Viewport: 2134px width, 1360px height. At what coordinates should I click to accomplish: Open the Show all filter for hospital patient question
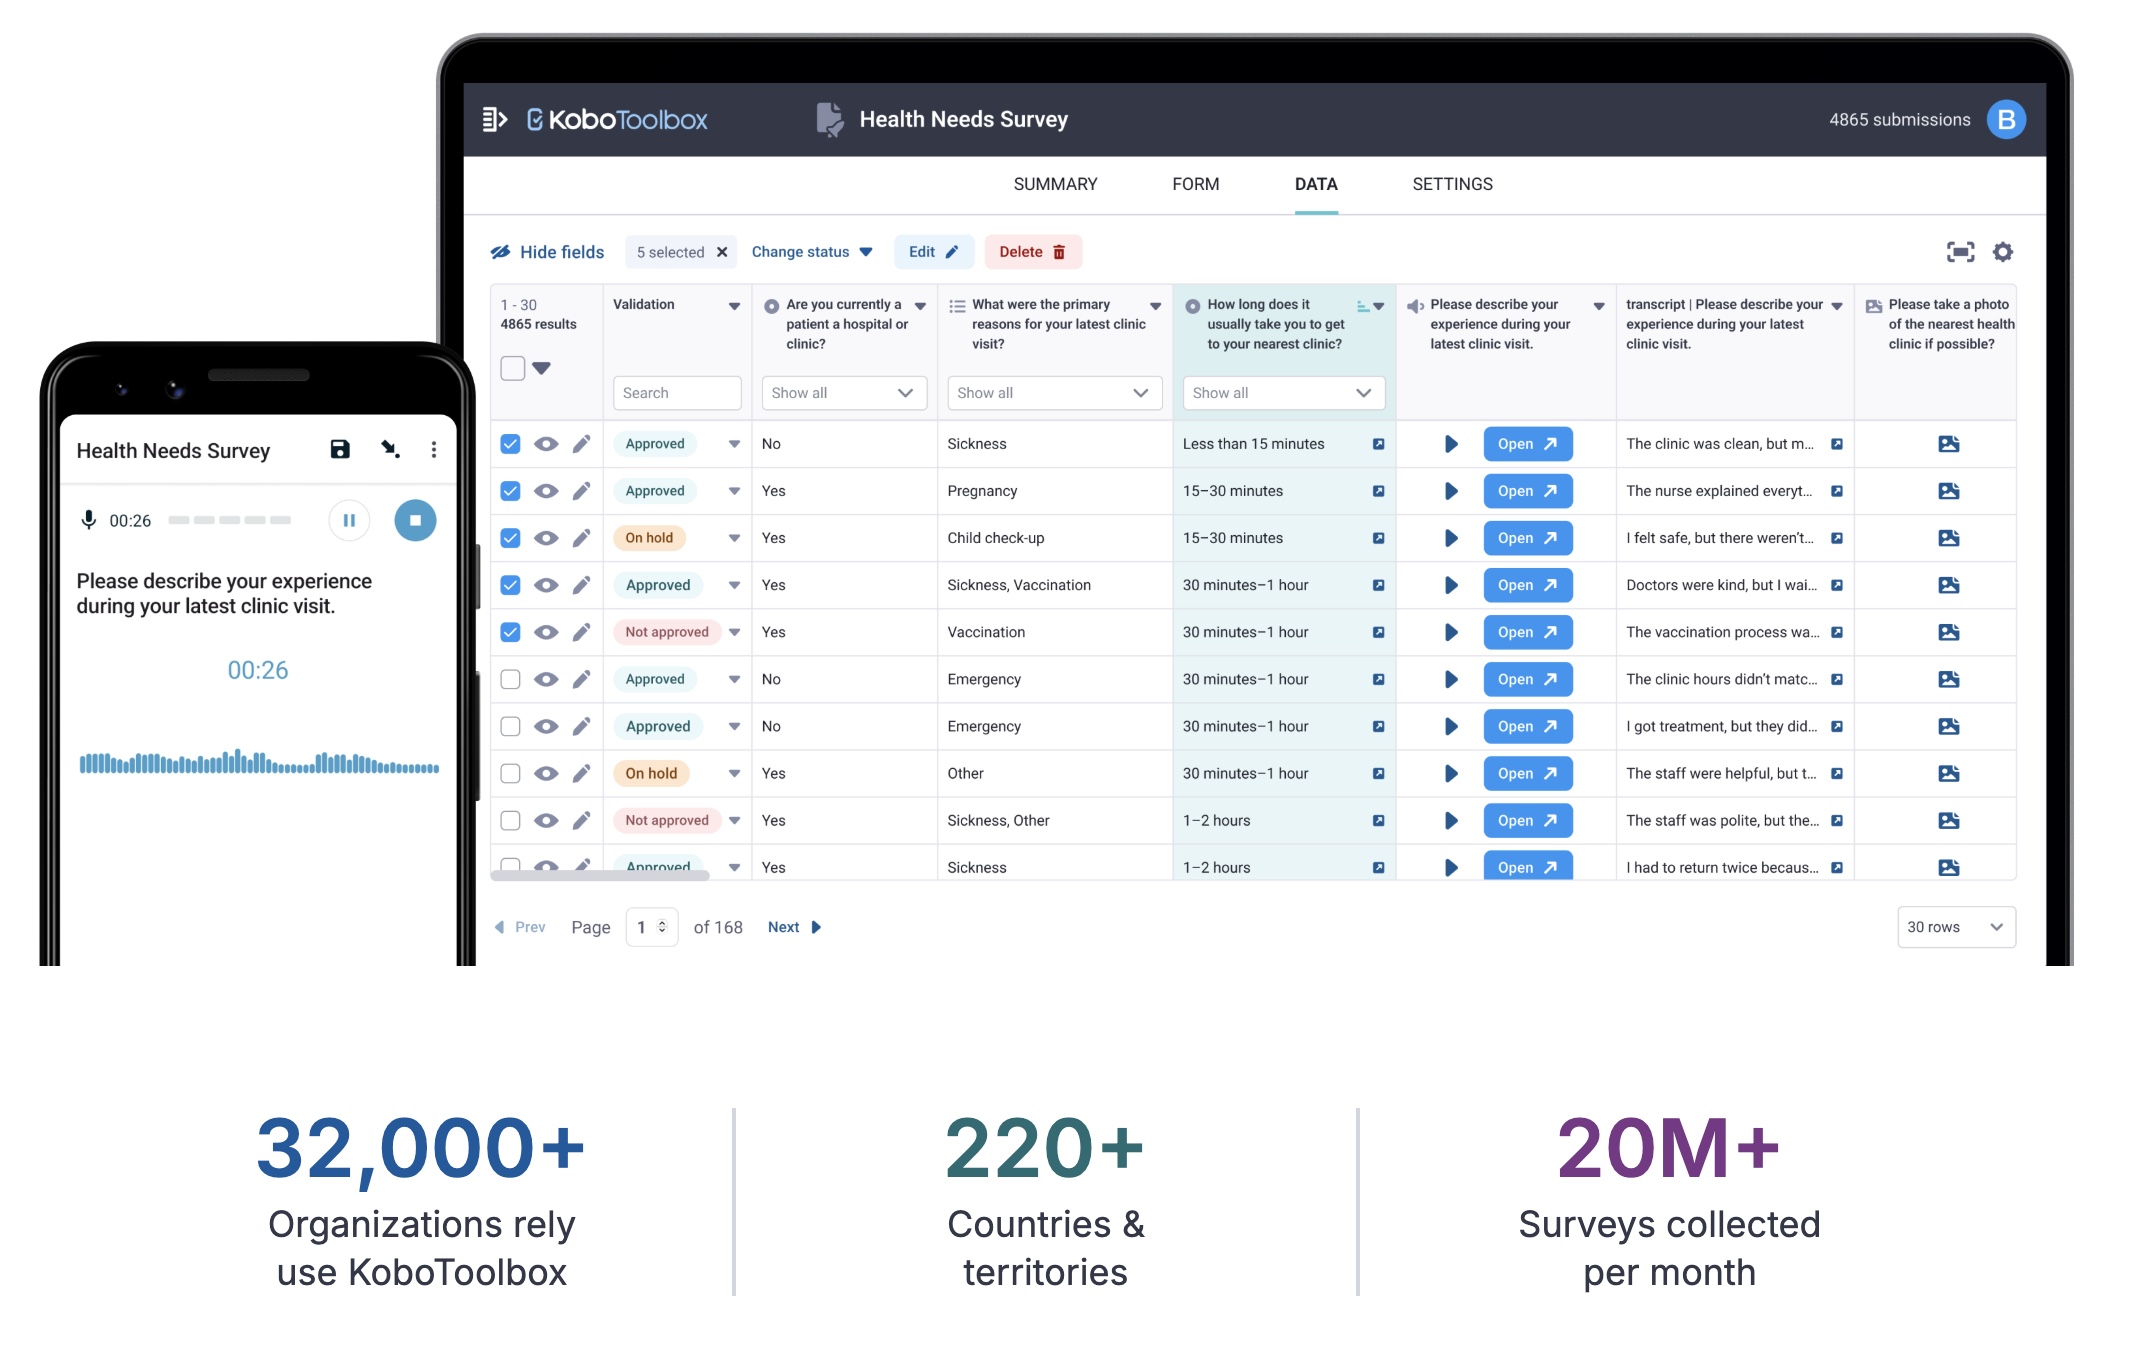[843, 393]
